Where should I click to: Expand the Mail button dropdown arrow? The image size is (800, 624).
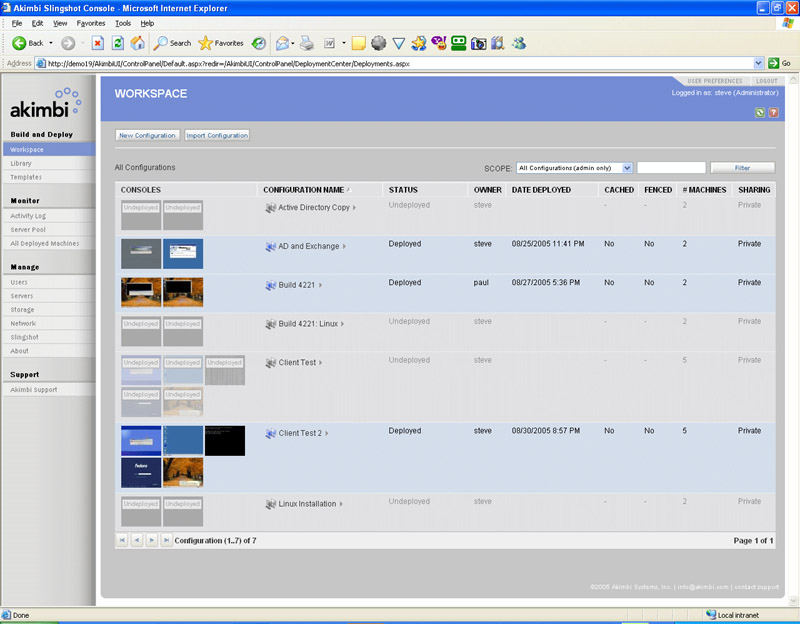pyautogui.click(x=292, y=43)
